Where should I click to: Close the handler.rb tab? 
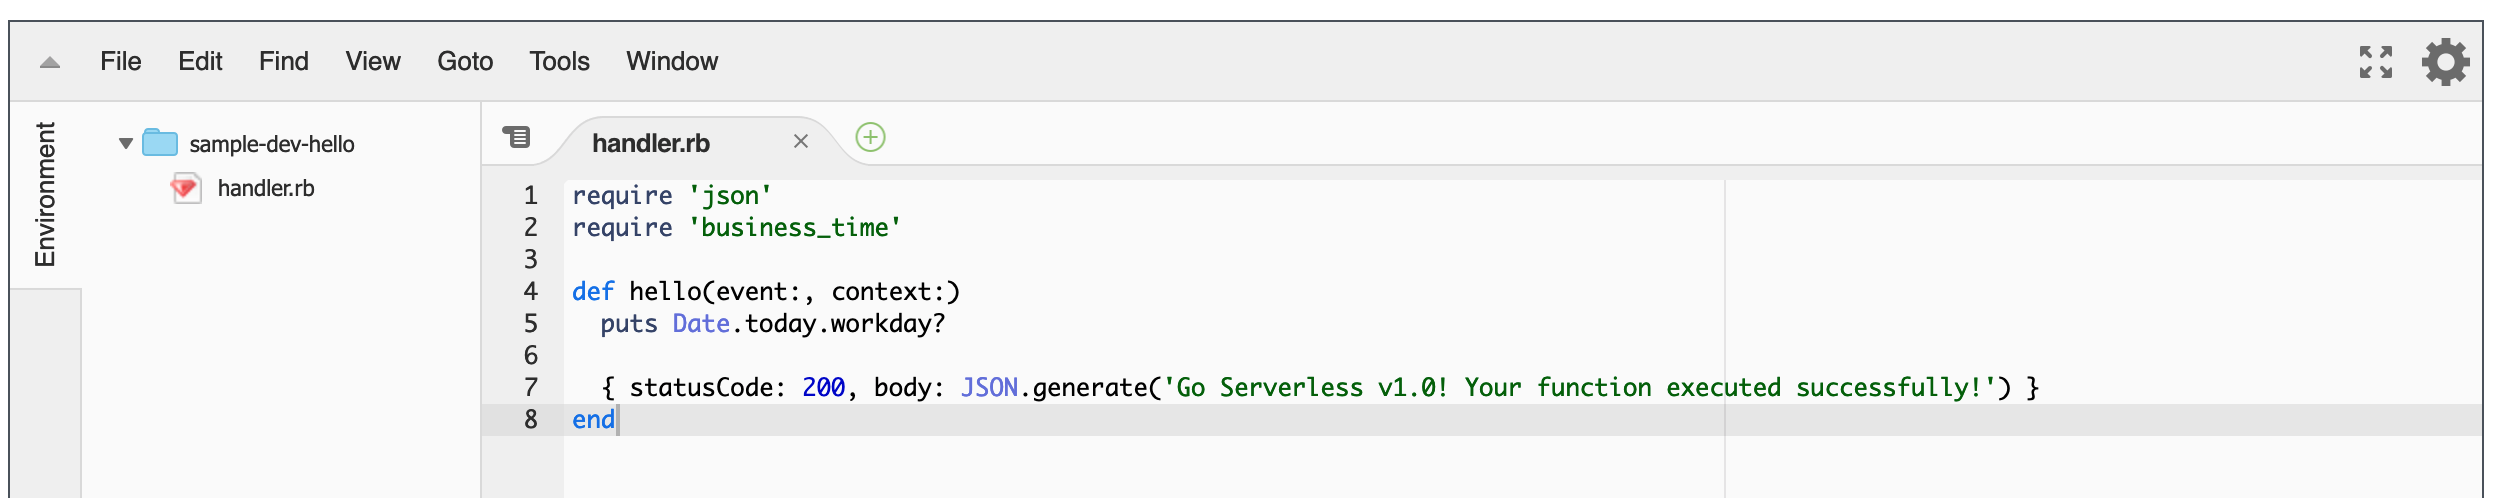tap(800, 142)
